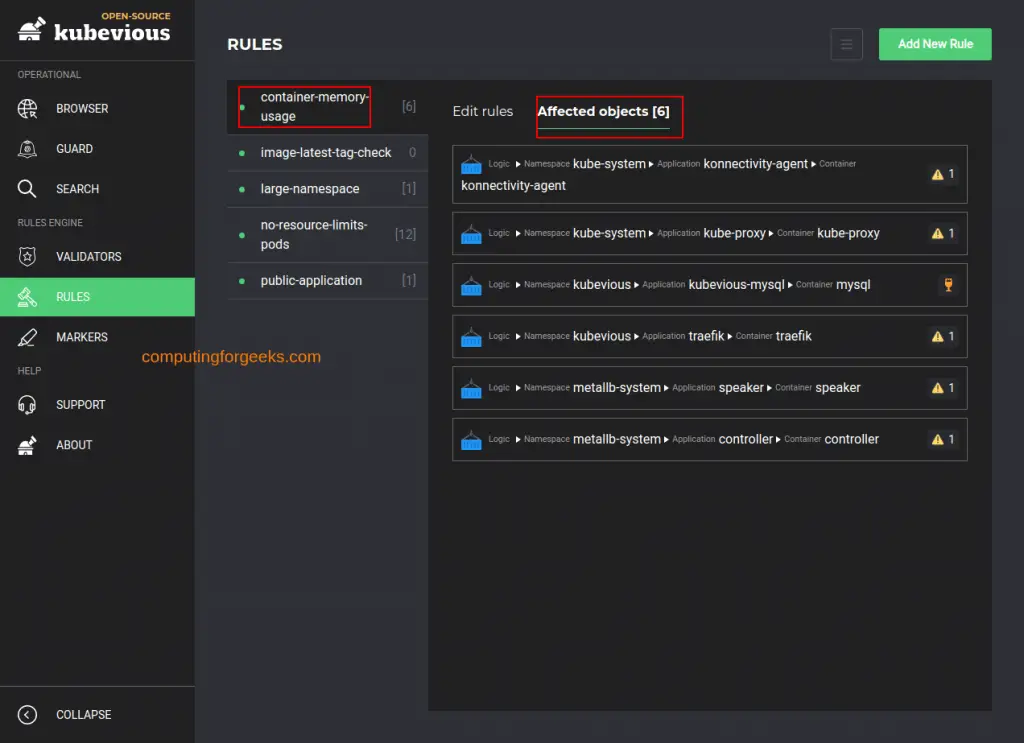Viewport: 1024px width, 743px height.
Task: Select public-application rule
Action: click(328, 281)
